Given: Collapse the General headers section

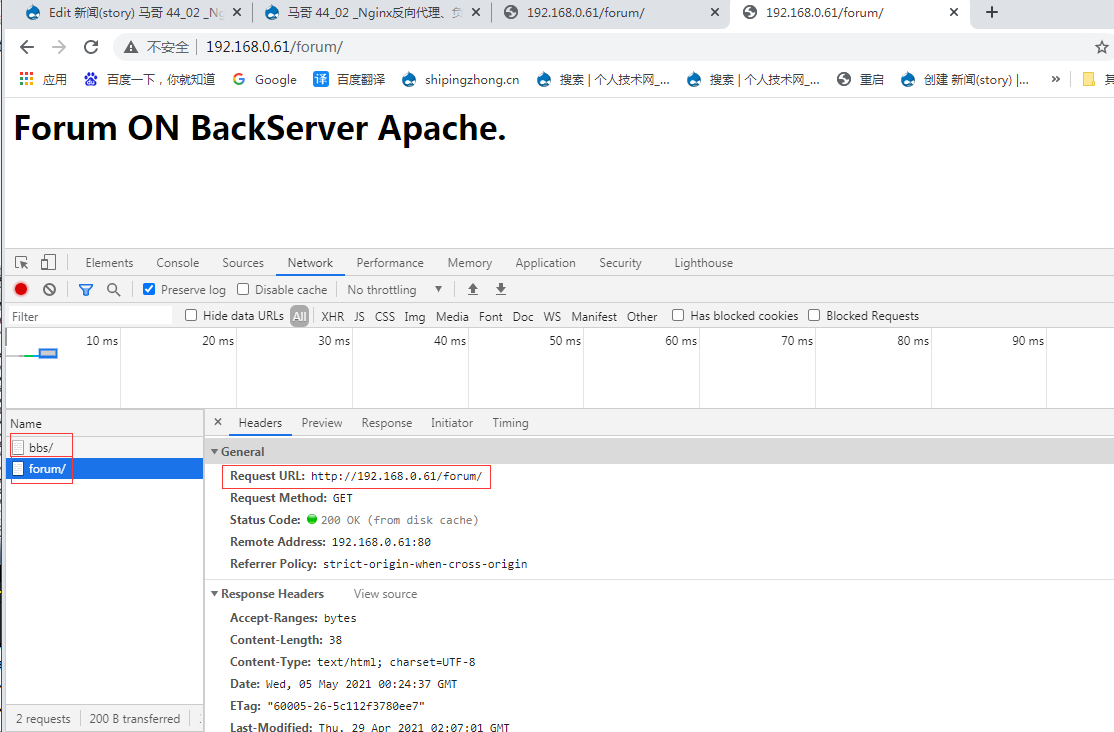Looking at the screenshot, I should 214,452.
